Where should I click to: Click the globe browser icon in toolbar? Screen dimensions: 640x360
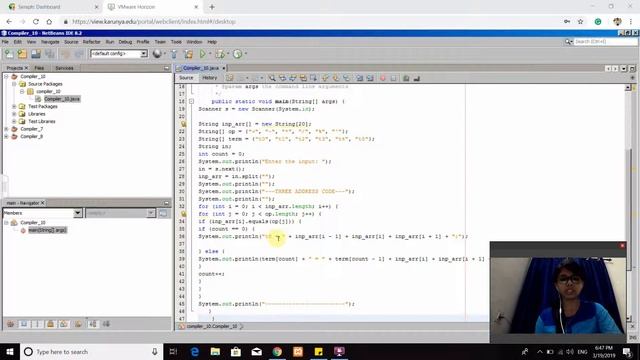click(x=157, y=53)
